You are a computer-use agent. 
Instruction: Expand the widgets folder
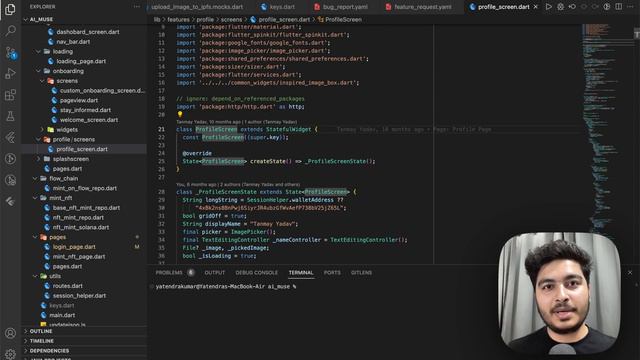[42, 129]
